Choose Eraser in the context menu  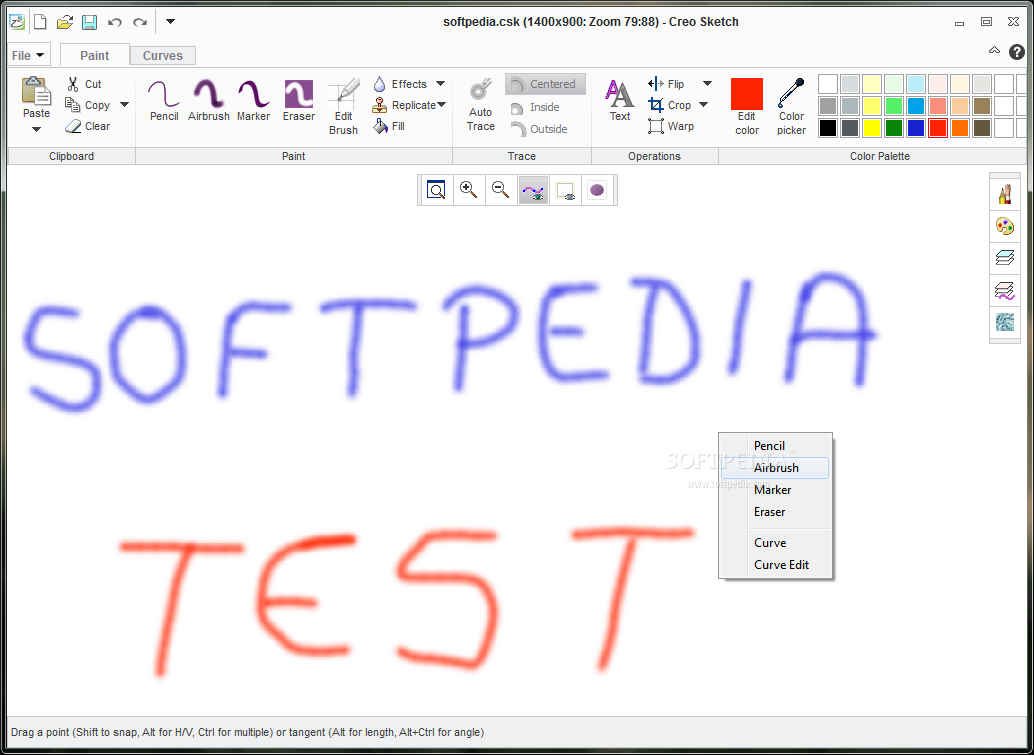point(776,512)
